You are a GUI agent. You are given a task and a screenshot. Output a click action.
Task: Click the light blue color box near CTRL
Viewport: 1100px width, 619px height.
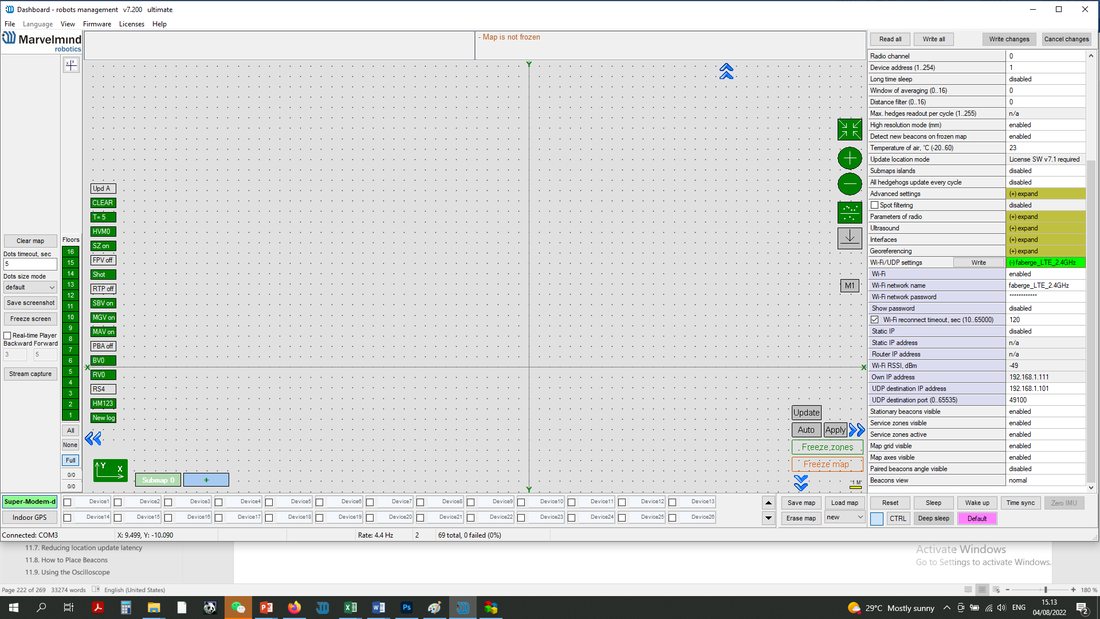(877, 519)
